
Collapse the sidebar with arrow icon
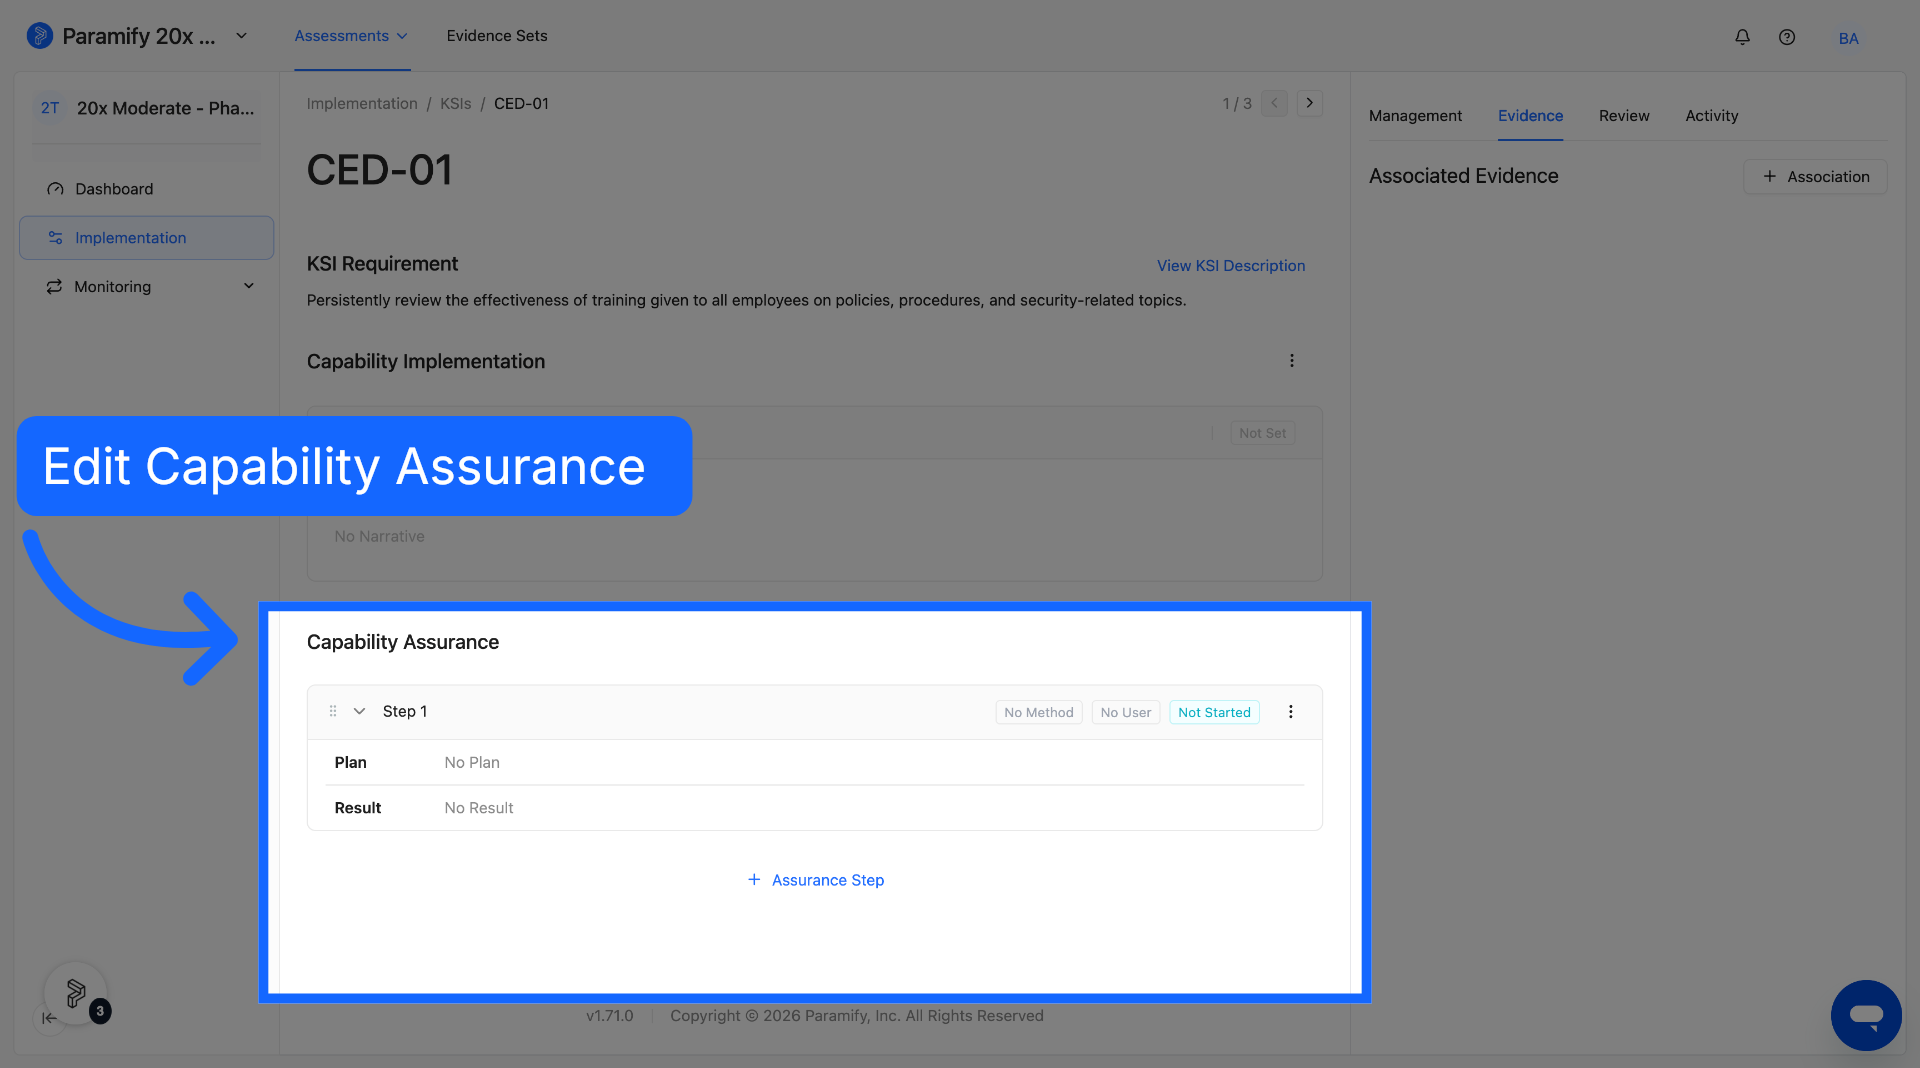pos(49,1018)
